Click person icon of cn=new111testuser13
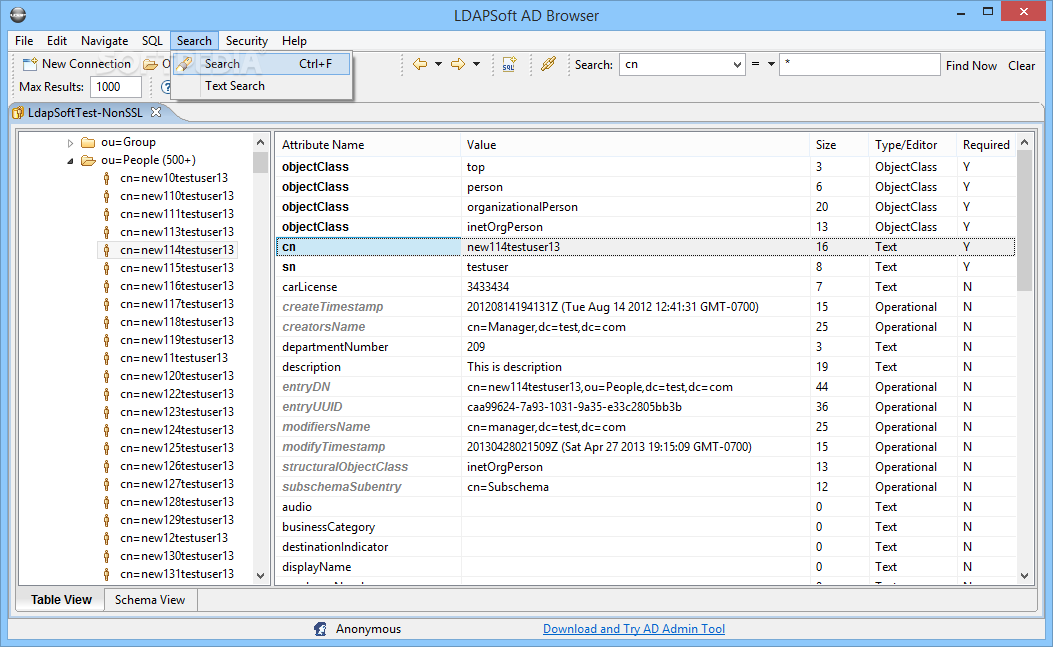This screenshot has width=1053, height=647. [x=106, y=214]
